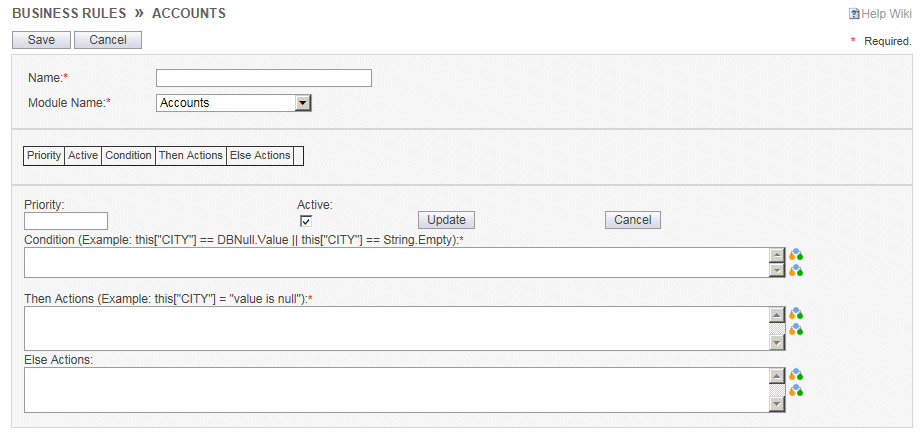The height and width of the screenshot is (438, 924).
Task: Click lower icon beside Then Actions field
Action: click(x=796, y=330)
